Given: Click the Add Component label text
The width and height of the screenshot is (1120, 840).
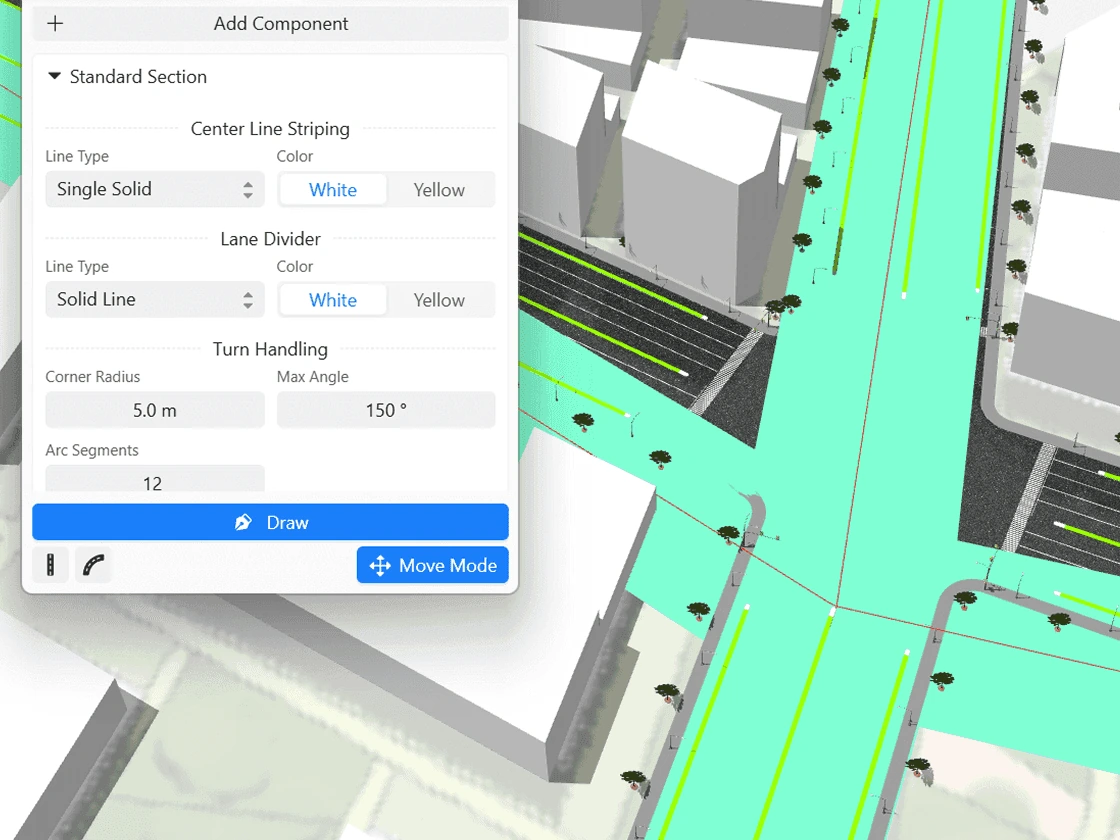Looking at the screenshot, I should coord(281,24).
